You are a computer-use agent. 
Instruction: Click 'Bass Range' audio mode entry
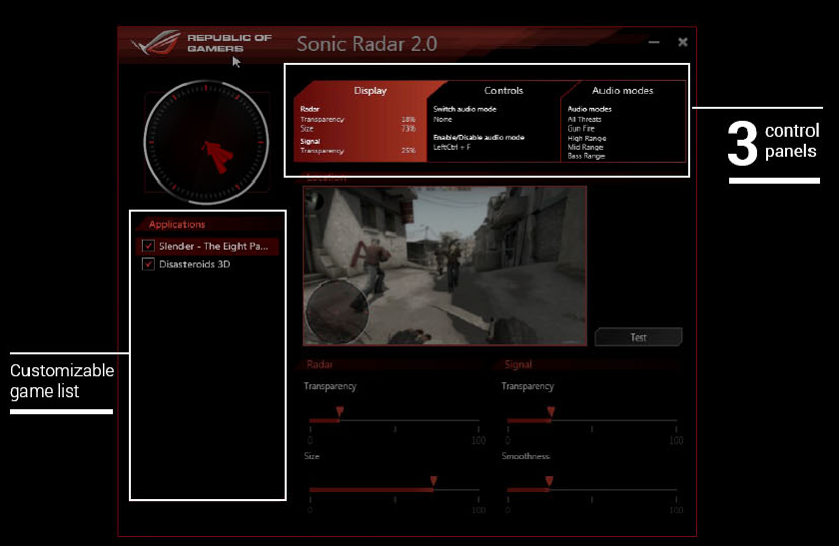(586, 156)
